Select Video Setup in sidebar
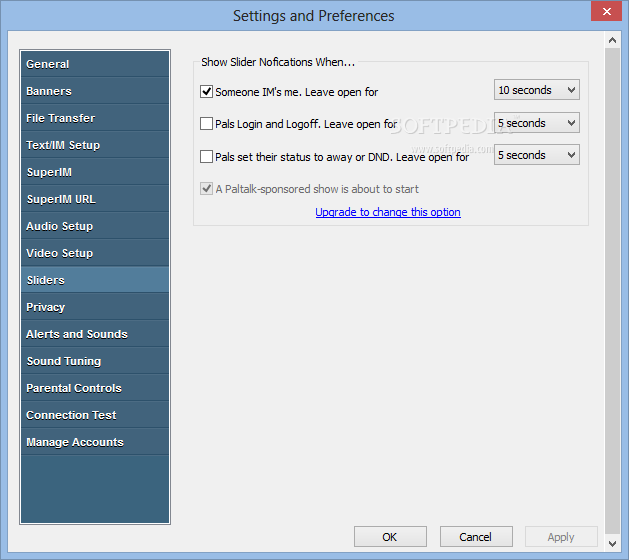The height and width of the screenshot is (560, 629). point(95,253)
